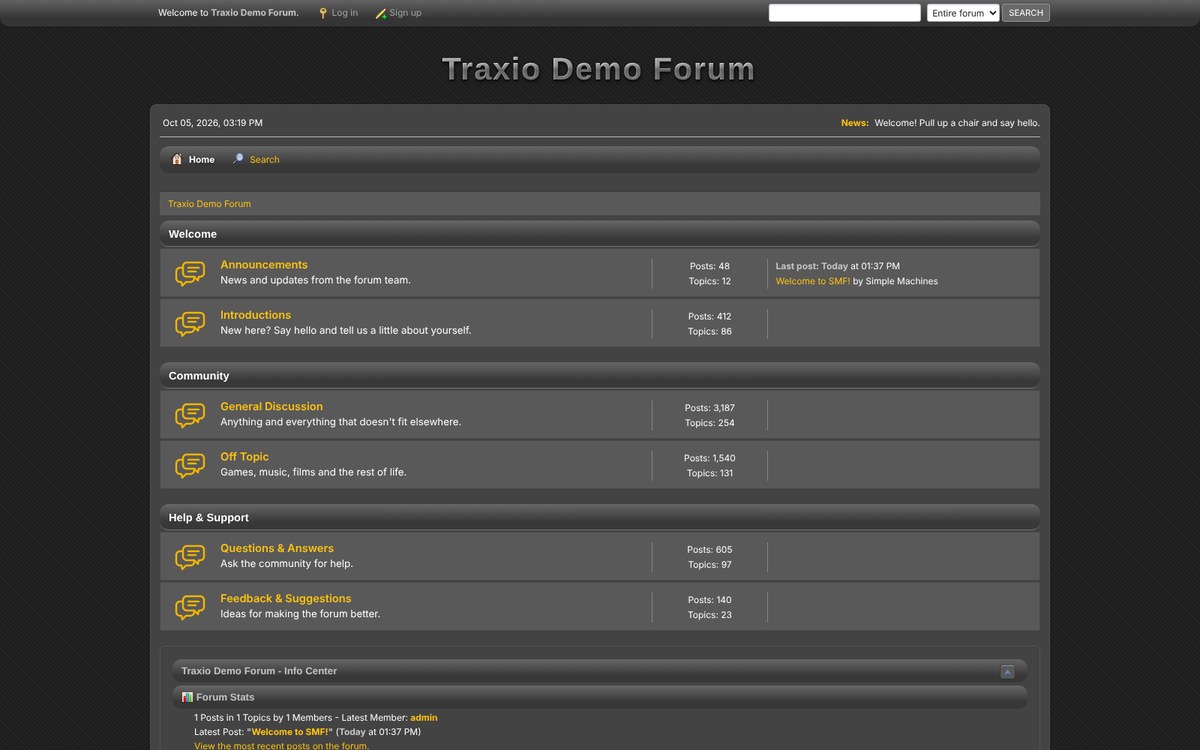
Task: Click the Traxio Demo Forum breadcrumb link
Action: (x=210, y=204)
